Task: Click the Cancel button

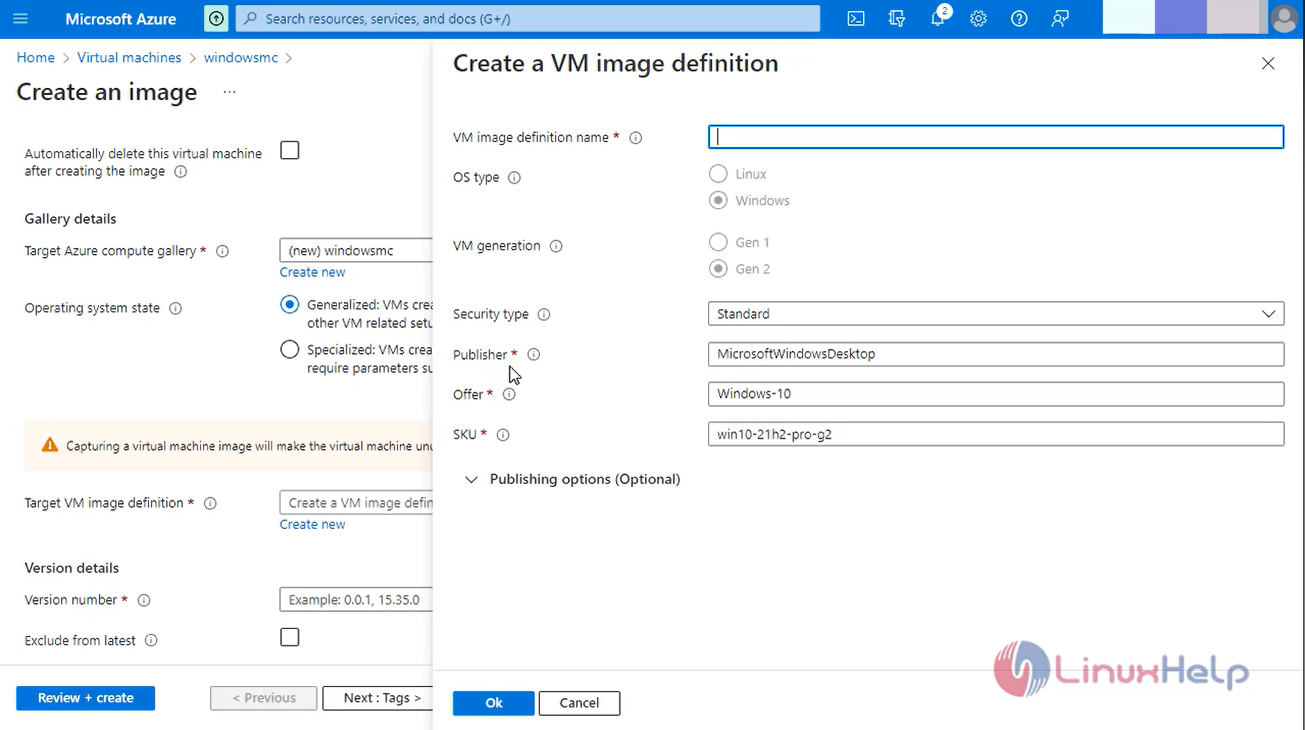Action: 579,703
